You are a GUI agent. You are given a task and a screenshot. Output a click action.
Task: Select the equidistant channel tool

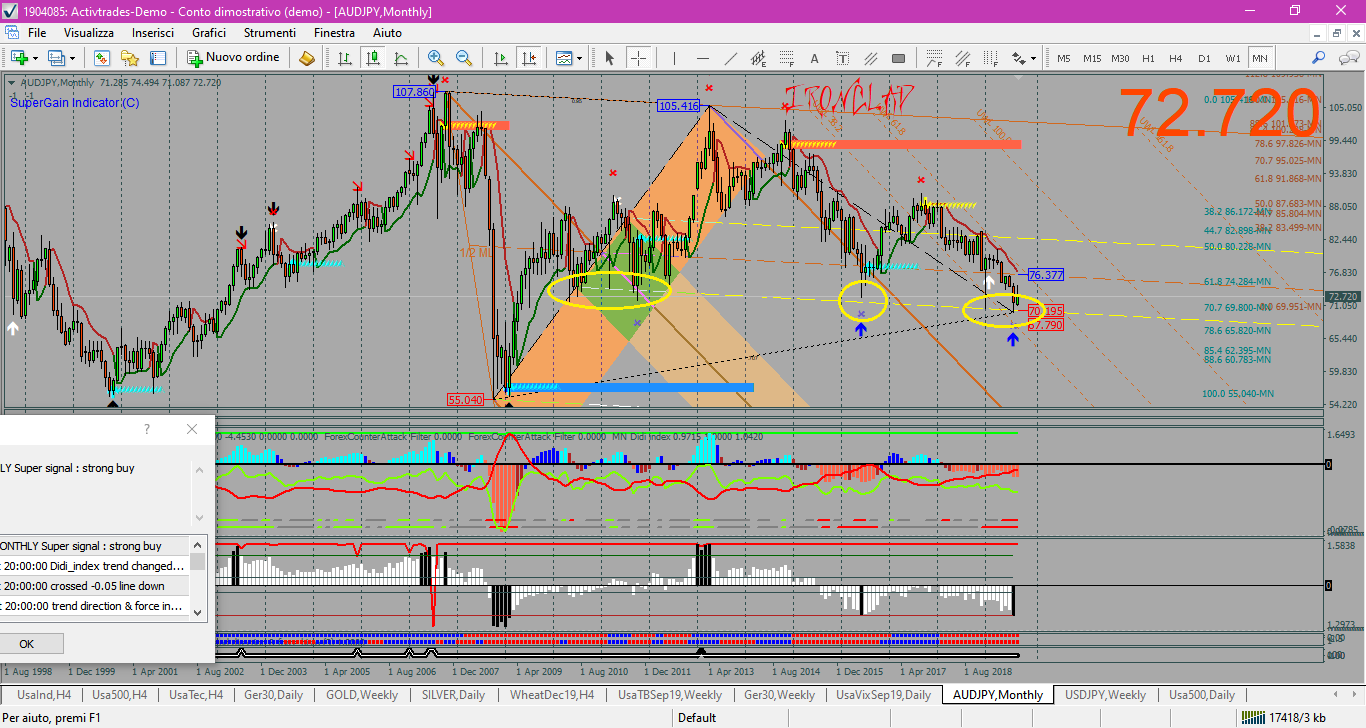(758, 58)
